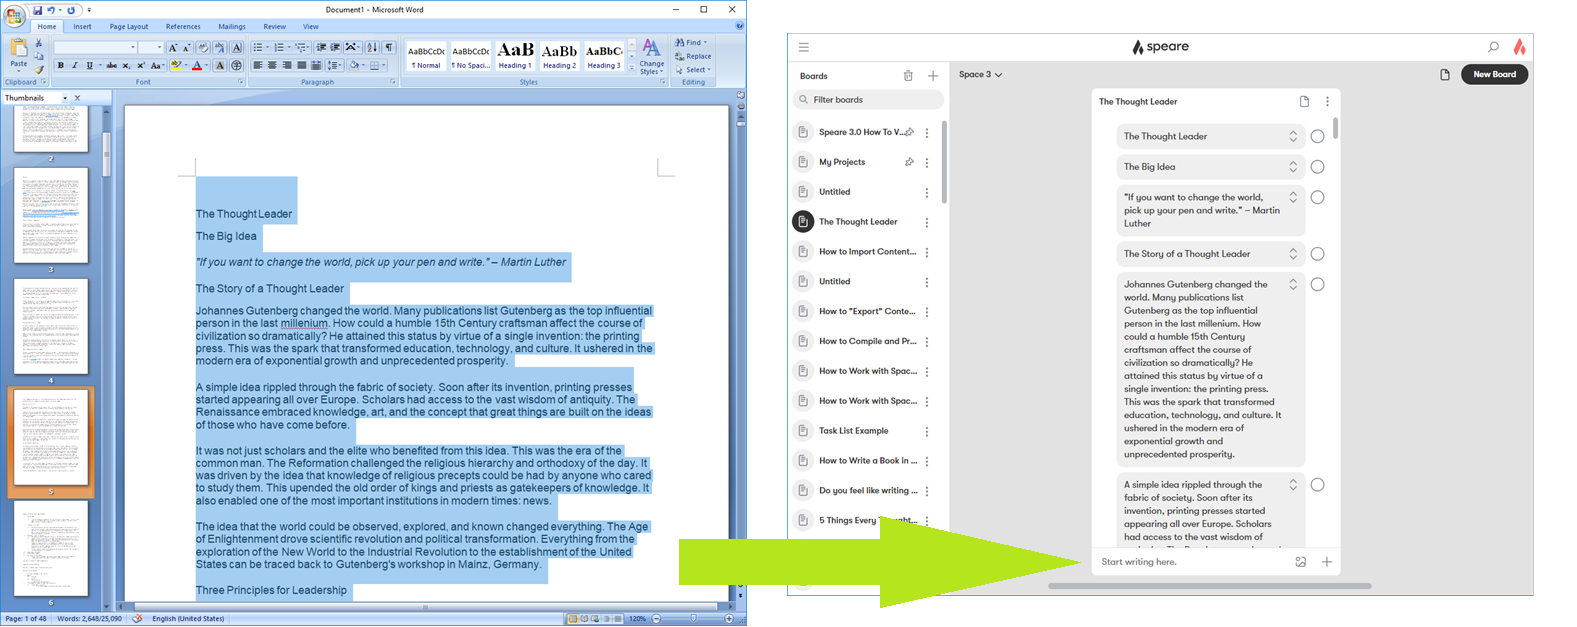
Task: Open the Task List Example board
Action: 853,431
